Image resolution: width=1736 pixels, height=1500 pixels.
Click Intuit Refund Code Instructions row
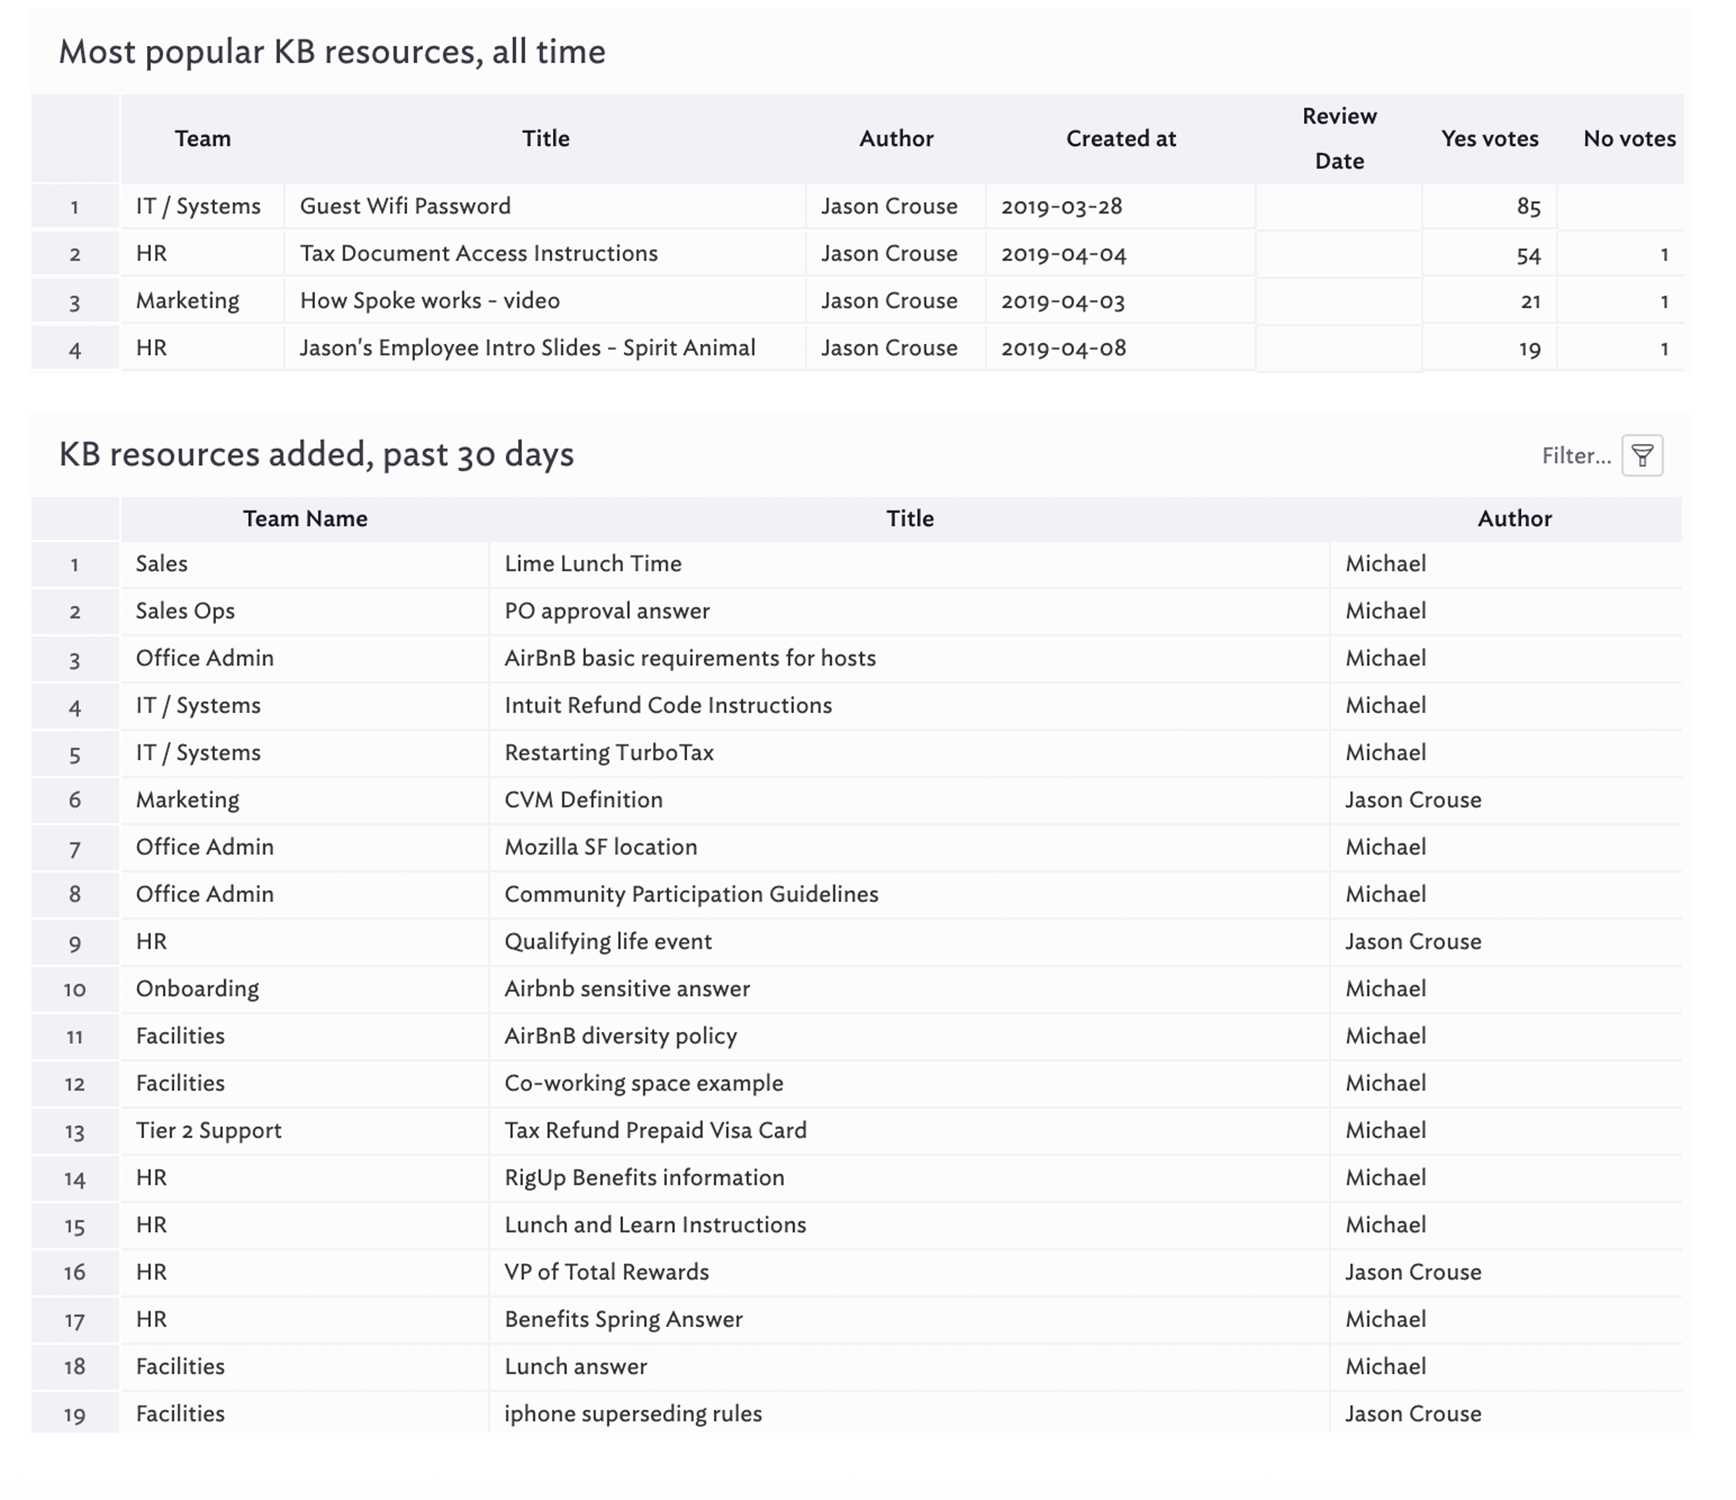click(668, 705)
